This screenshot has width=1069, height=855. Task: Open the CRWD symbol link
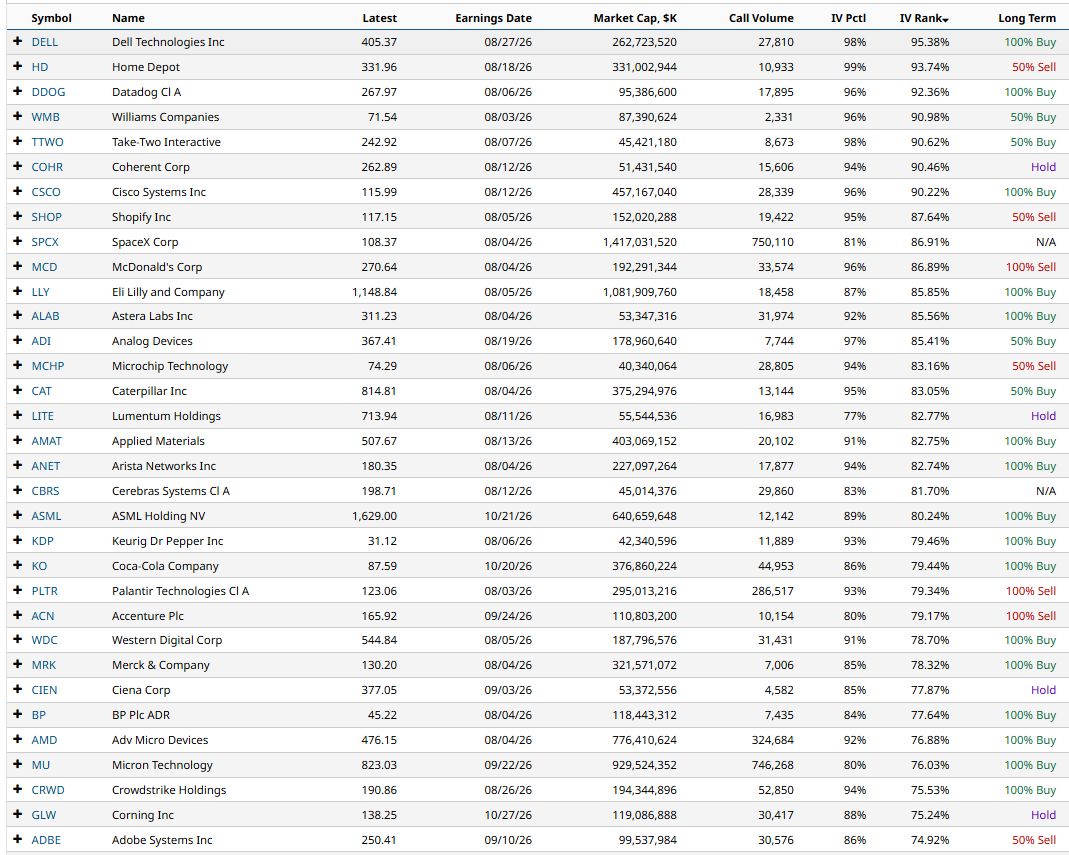(48, 790)
